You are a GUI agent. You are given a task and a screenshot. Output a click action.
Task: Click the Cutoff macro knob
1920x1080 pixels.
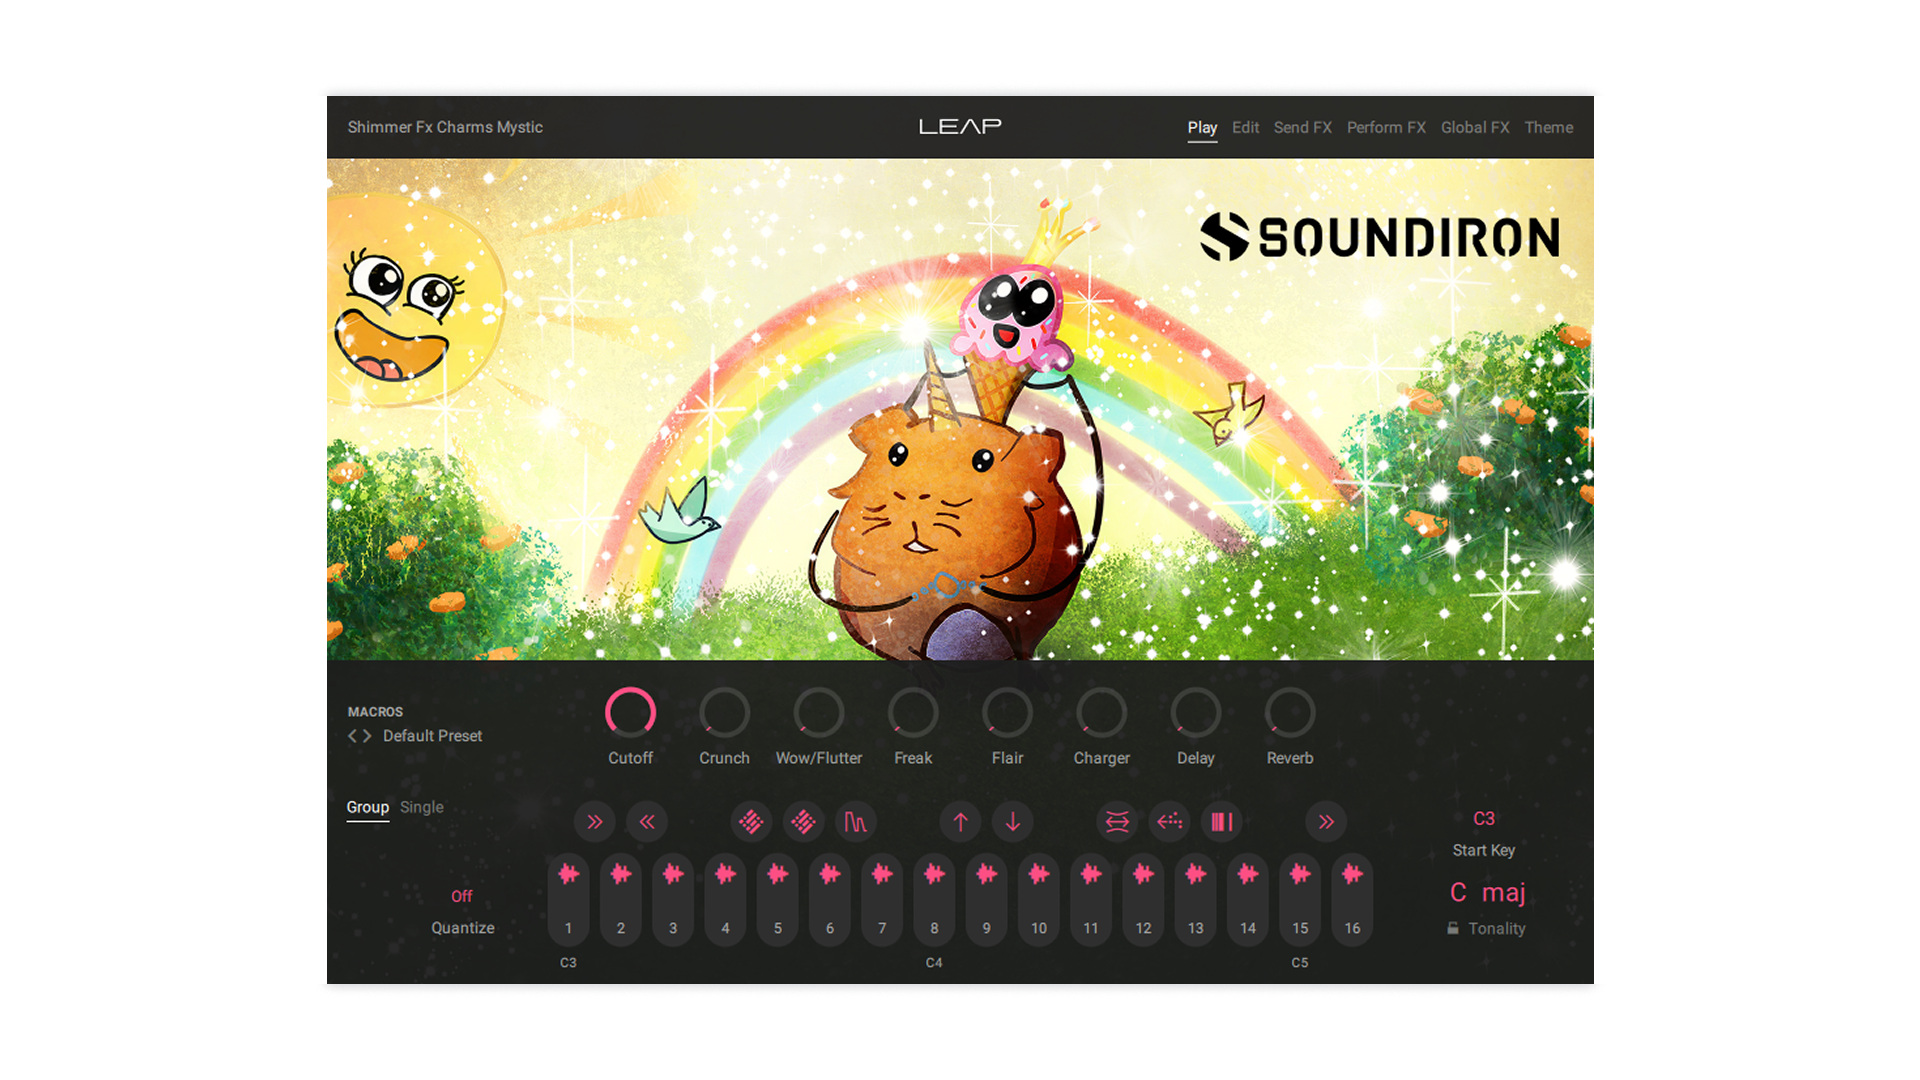pyautogui.click(x=630, y=713)
